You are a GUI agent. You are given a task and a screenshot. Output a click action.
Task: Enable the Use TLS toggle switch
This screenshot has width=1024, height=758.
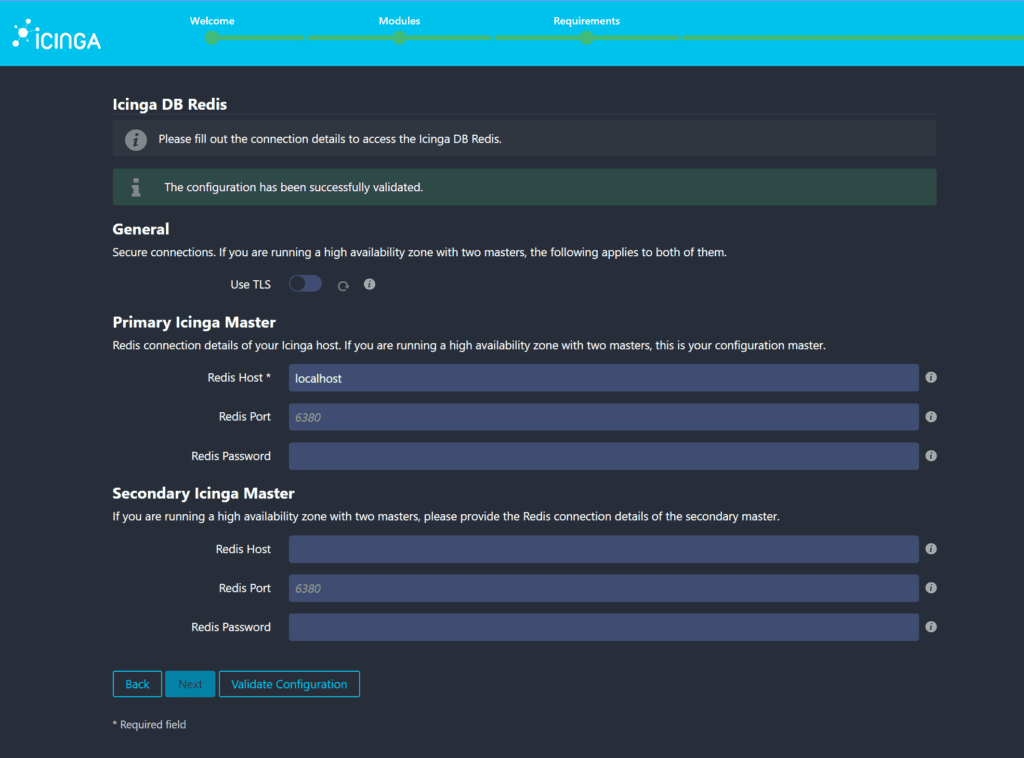pyautogui.click(x=305, y=284)
